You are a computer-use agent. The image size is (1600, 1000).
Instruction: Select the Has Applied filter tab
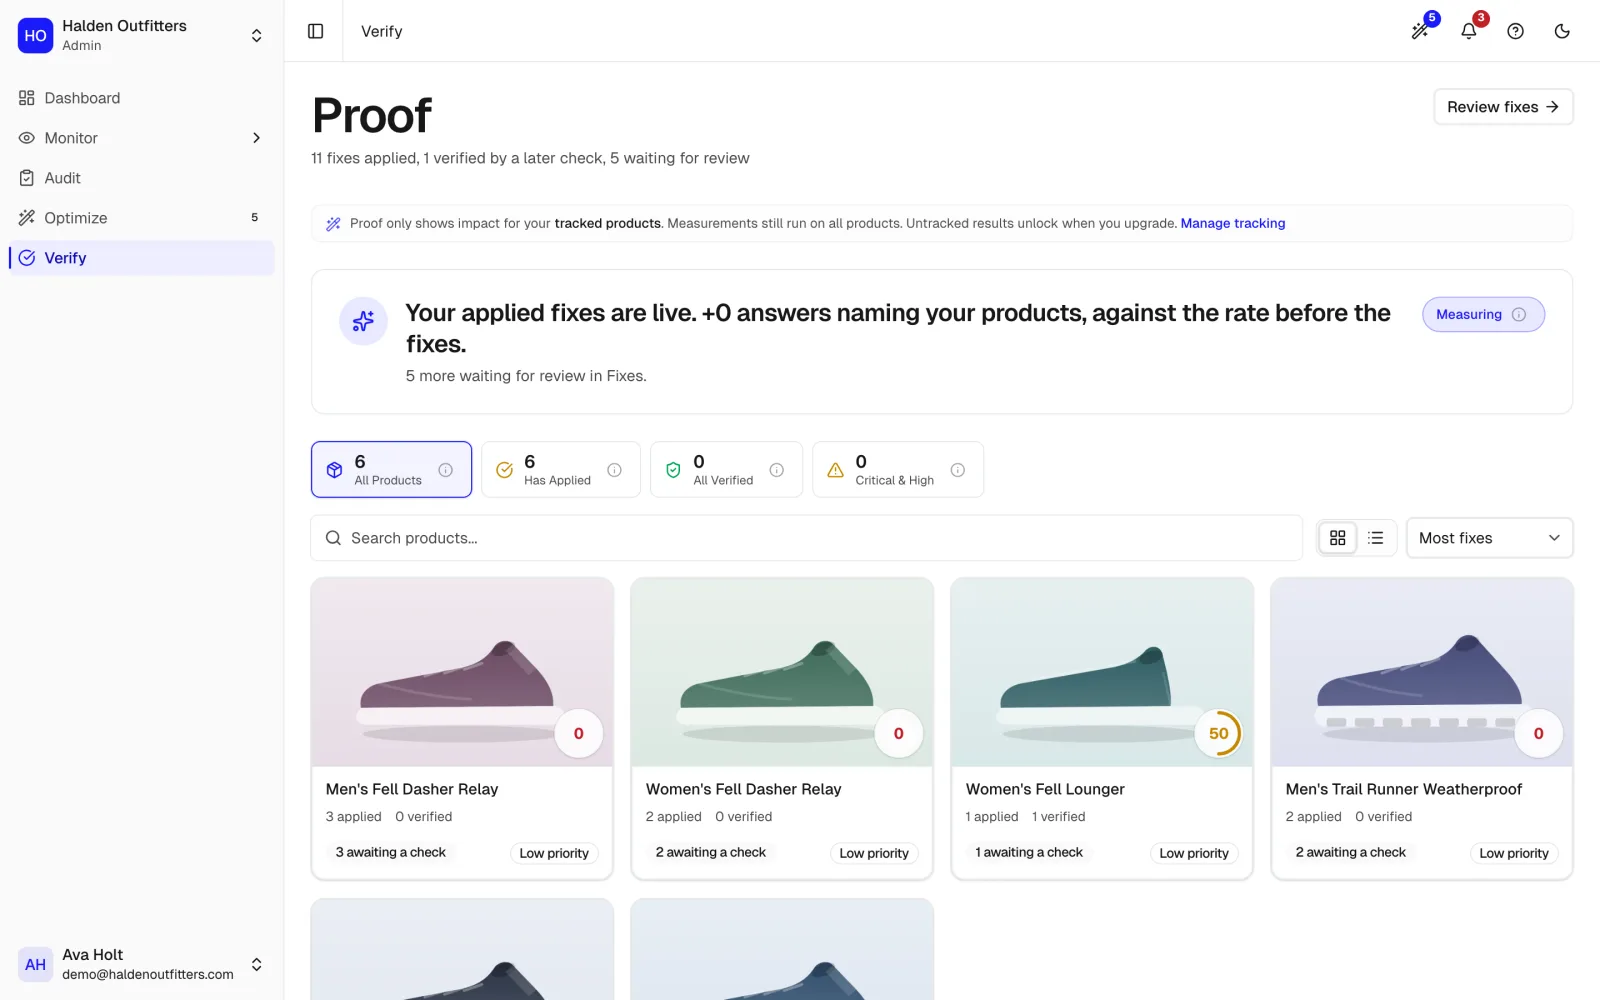tap(561, 470)
